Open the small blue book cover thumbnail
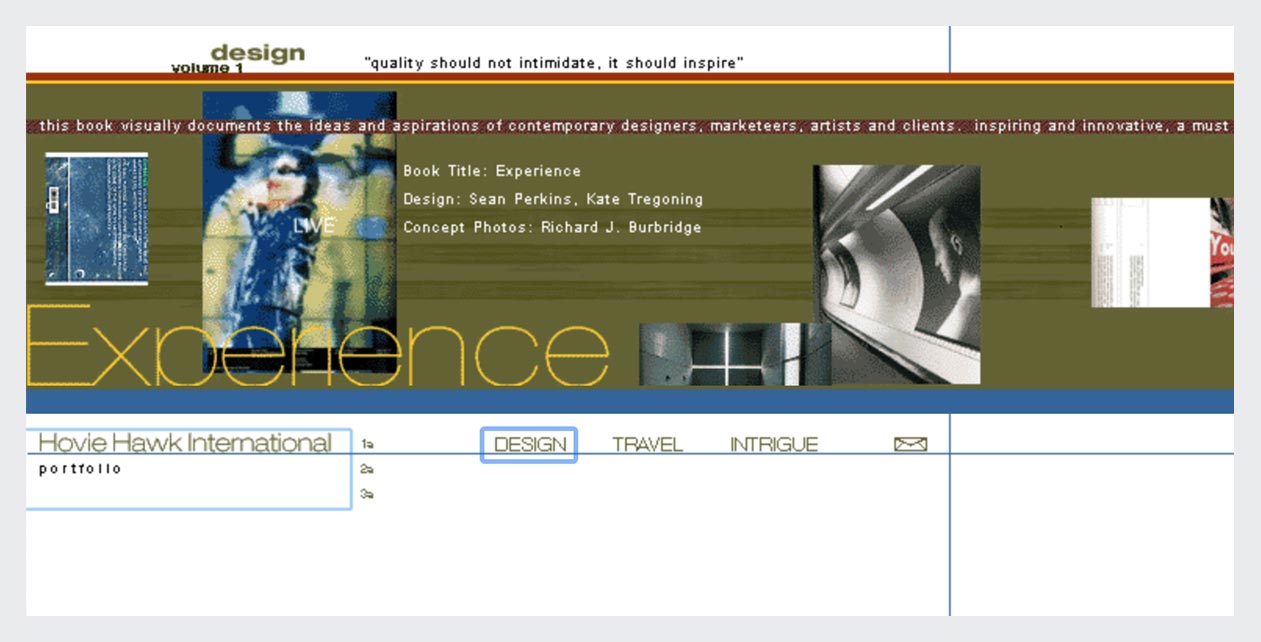Image resolution: width=1261 pixels, height=642 pixels. [96, 219]
